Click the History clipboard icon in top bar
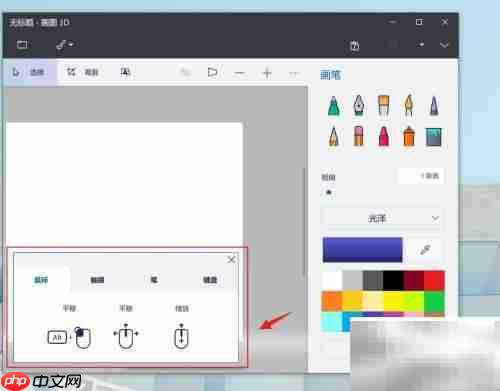 coord(355,45)
